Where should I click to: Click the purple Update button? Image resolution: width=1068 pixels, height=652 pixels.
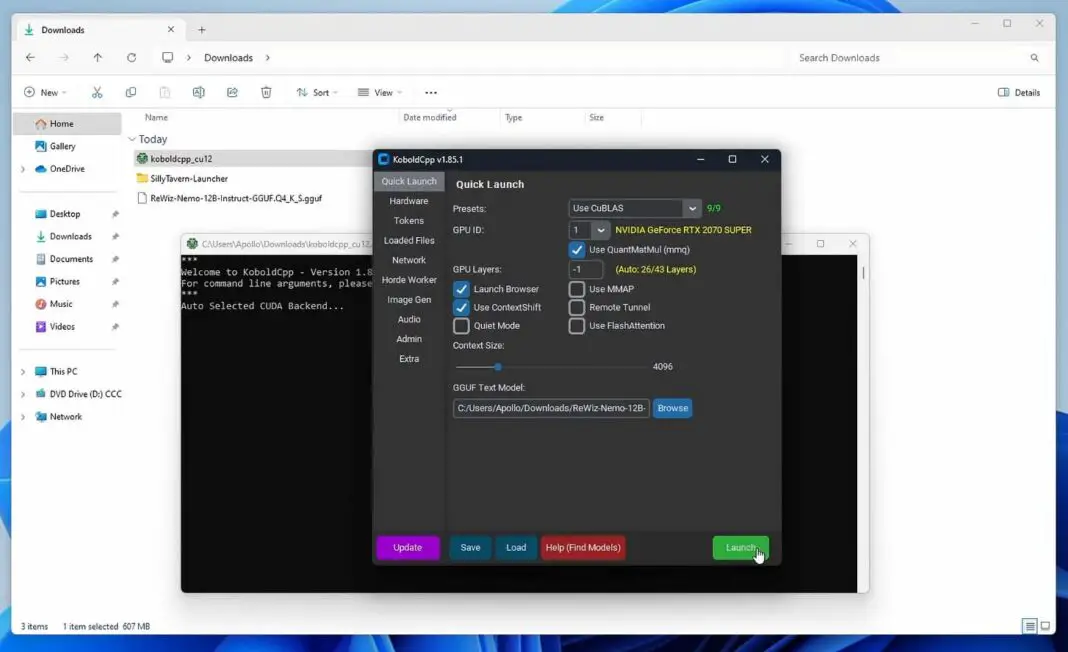click(x=407, y=548)
